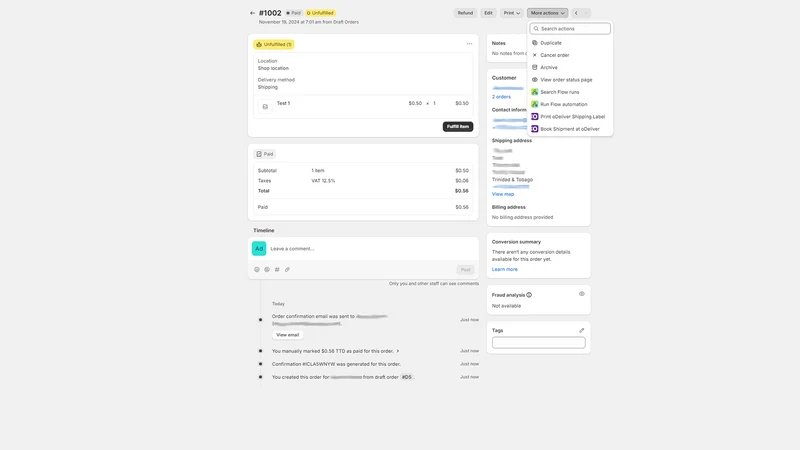Click the Fulfill item button

click(458, 127)
